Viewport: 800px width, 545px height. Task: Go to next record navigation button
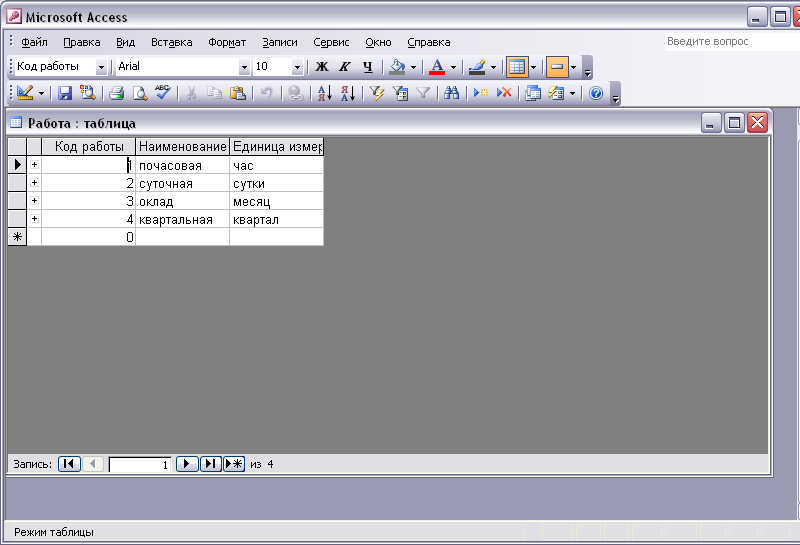tap(187, 464)
